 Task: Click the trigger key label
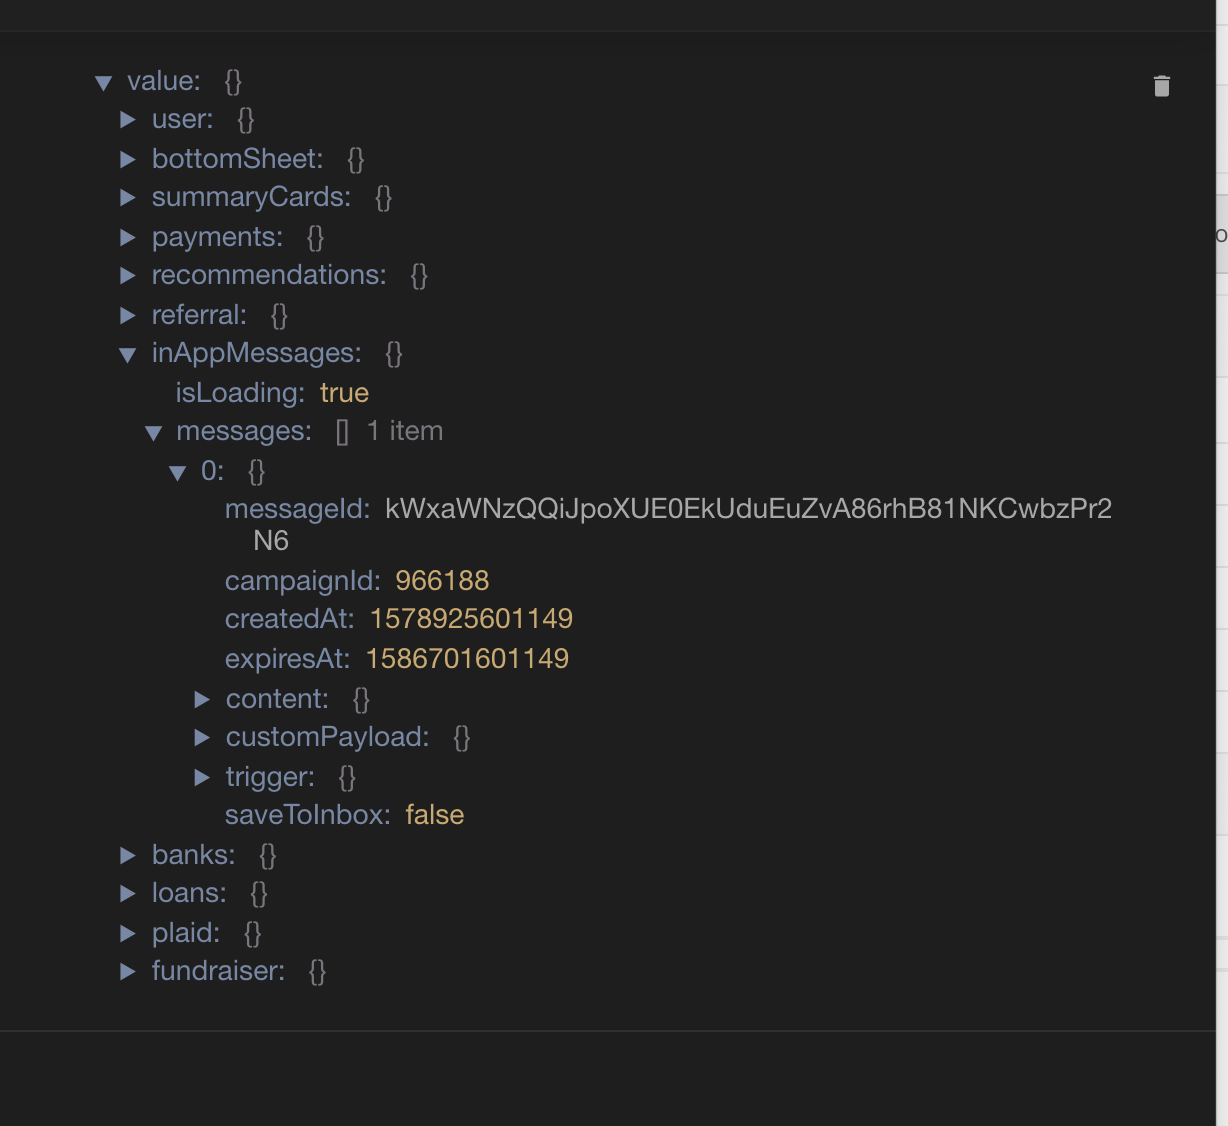click(x=270, y=777)
